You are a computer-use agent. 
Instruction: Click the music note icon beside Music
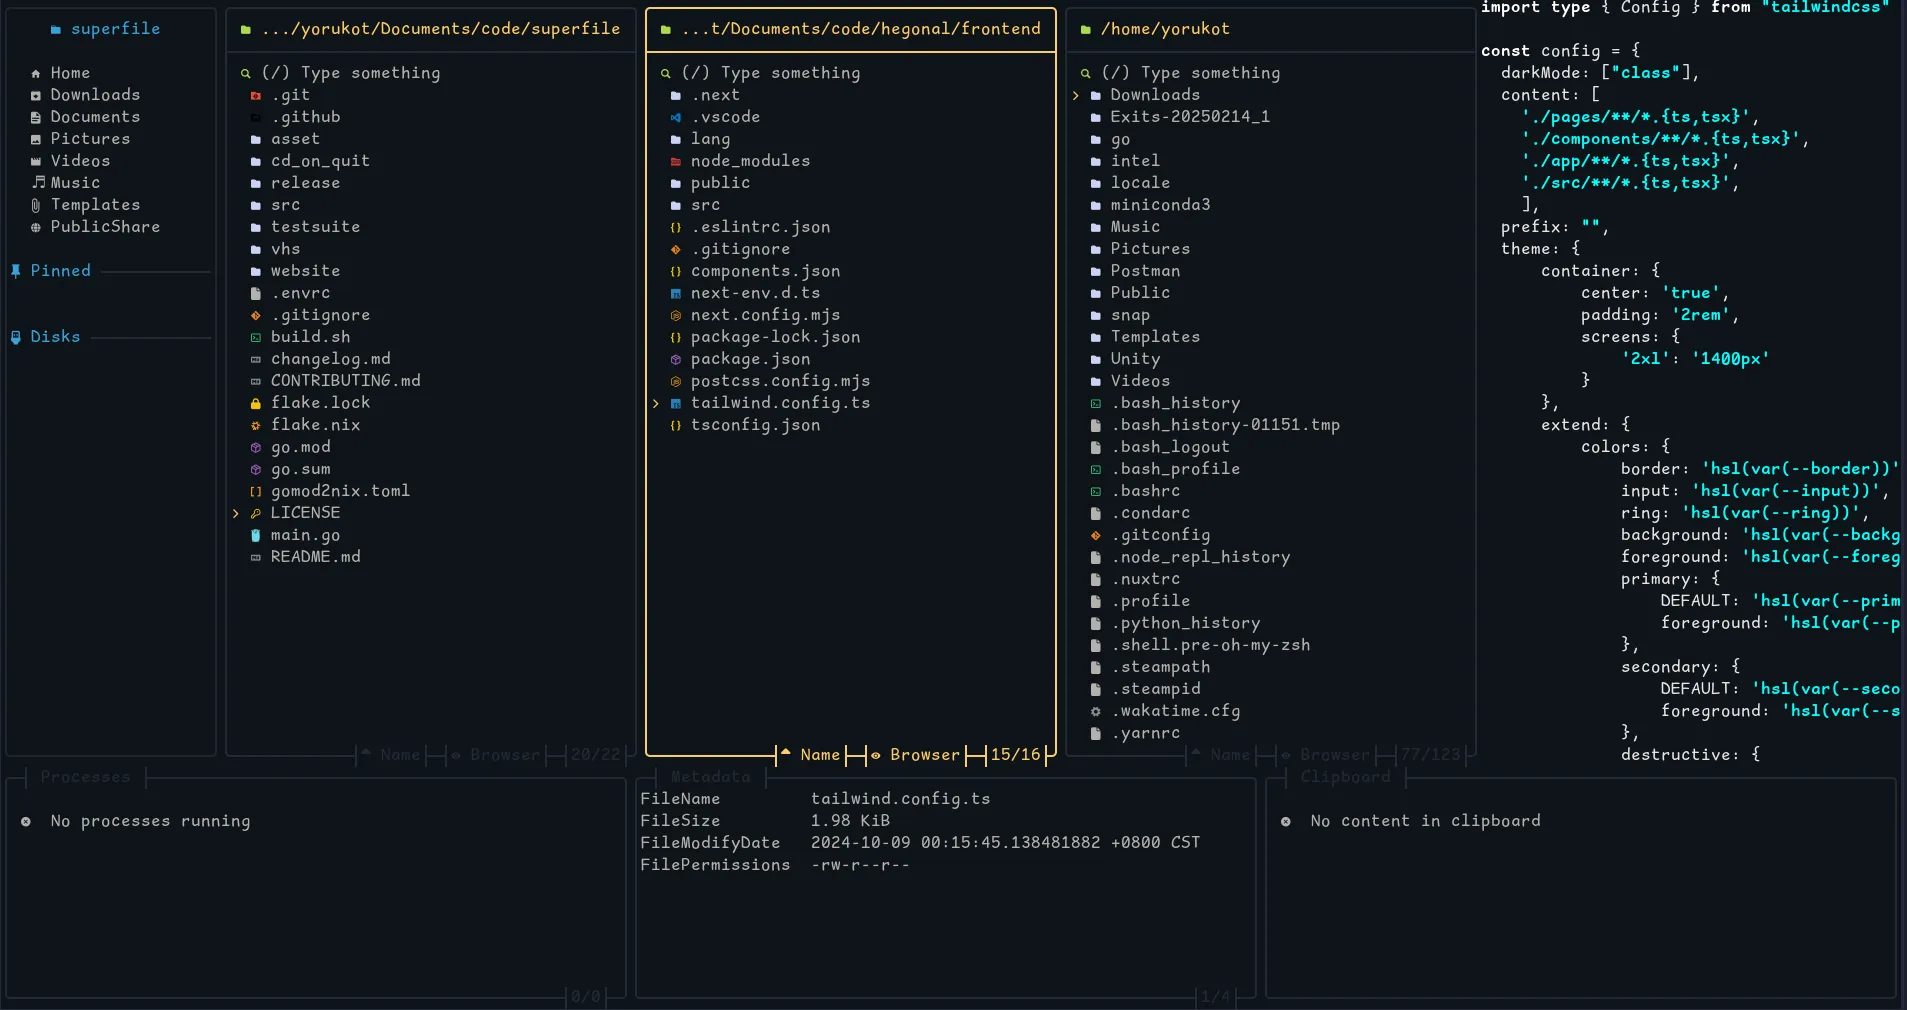point(38,183)
